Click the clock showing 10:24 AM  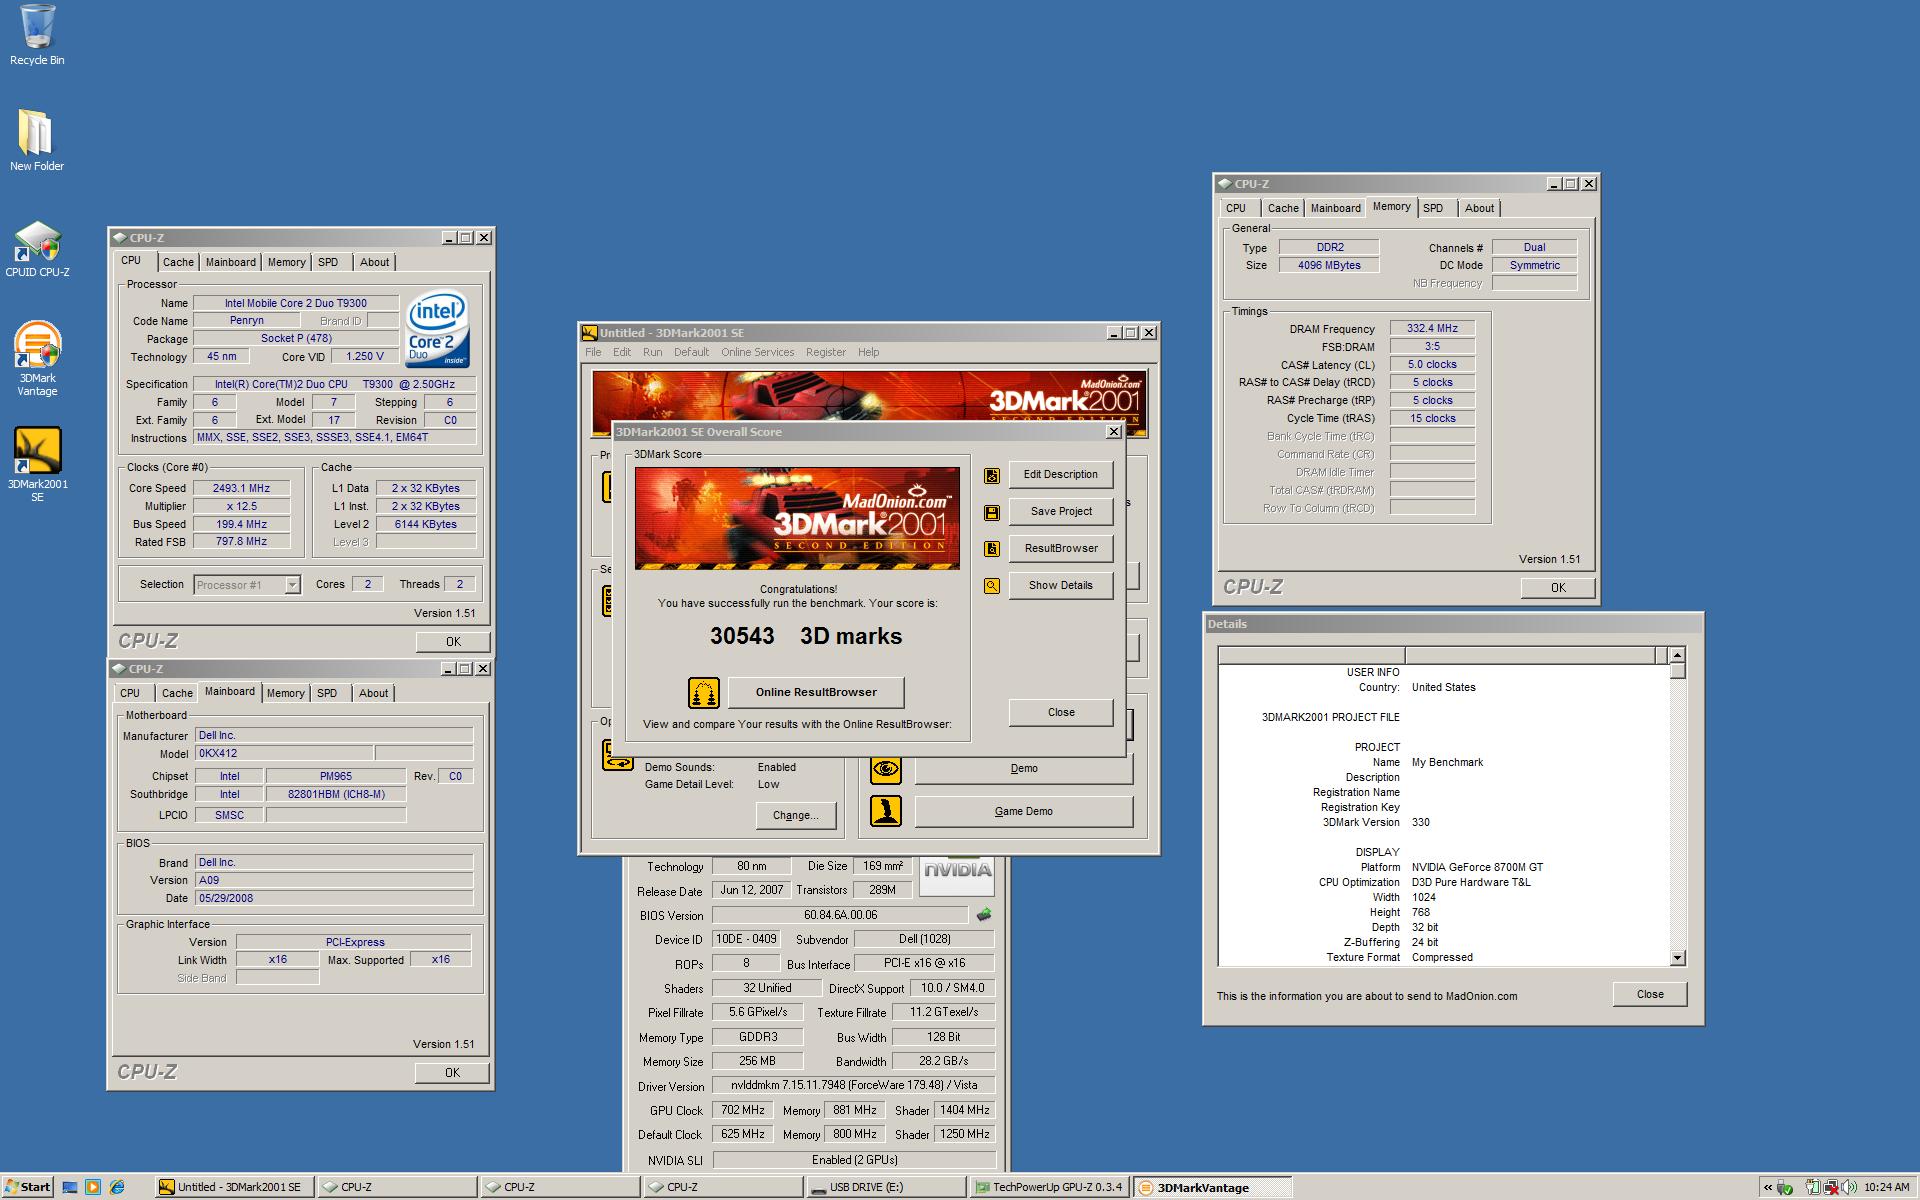pos(1887,1187)
